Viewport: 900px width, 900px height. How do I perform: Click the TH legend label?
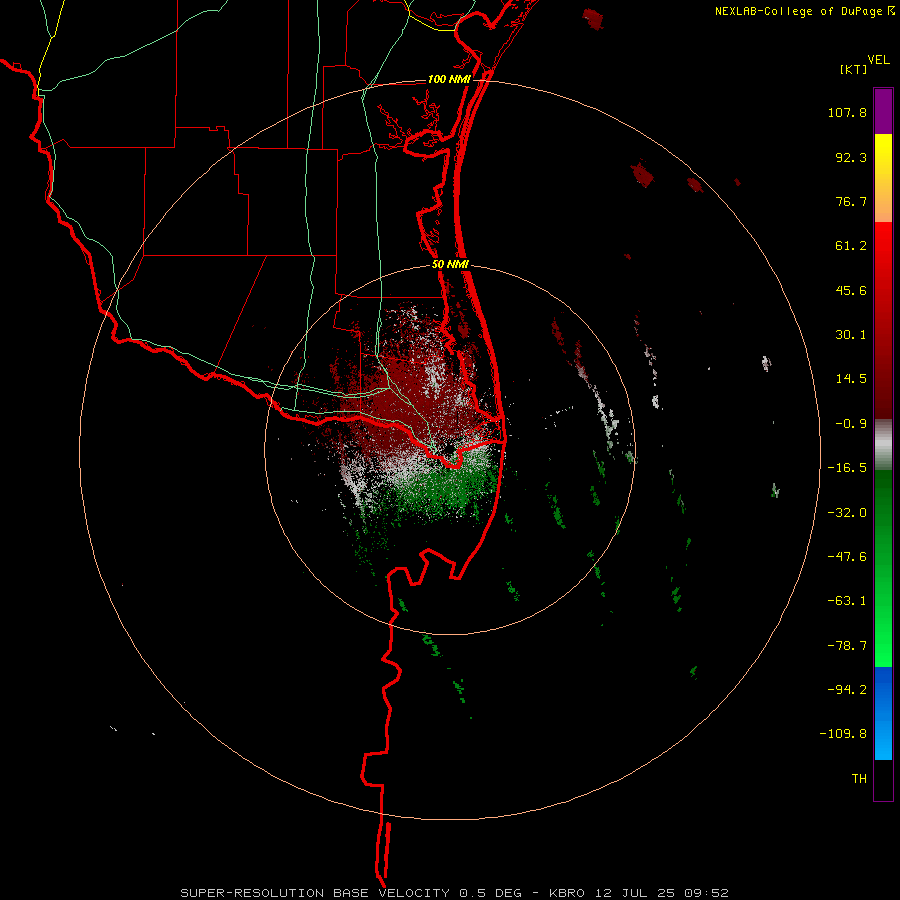[859, 779]
